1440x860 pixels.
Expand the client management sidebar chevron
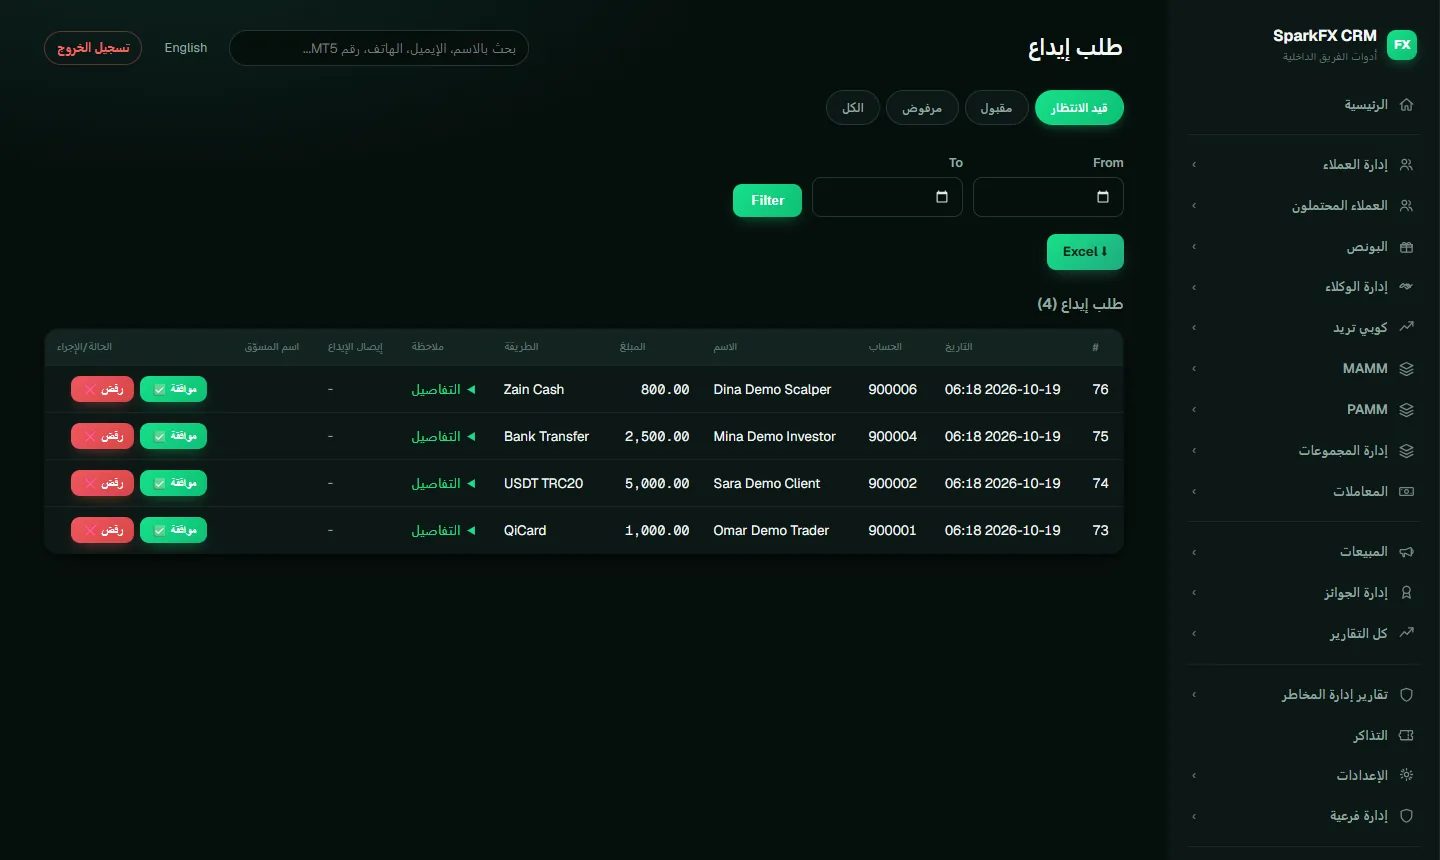[1194, 165]
